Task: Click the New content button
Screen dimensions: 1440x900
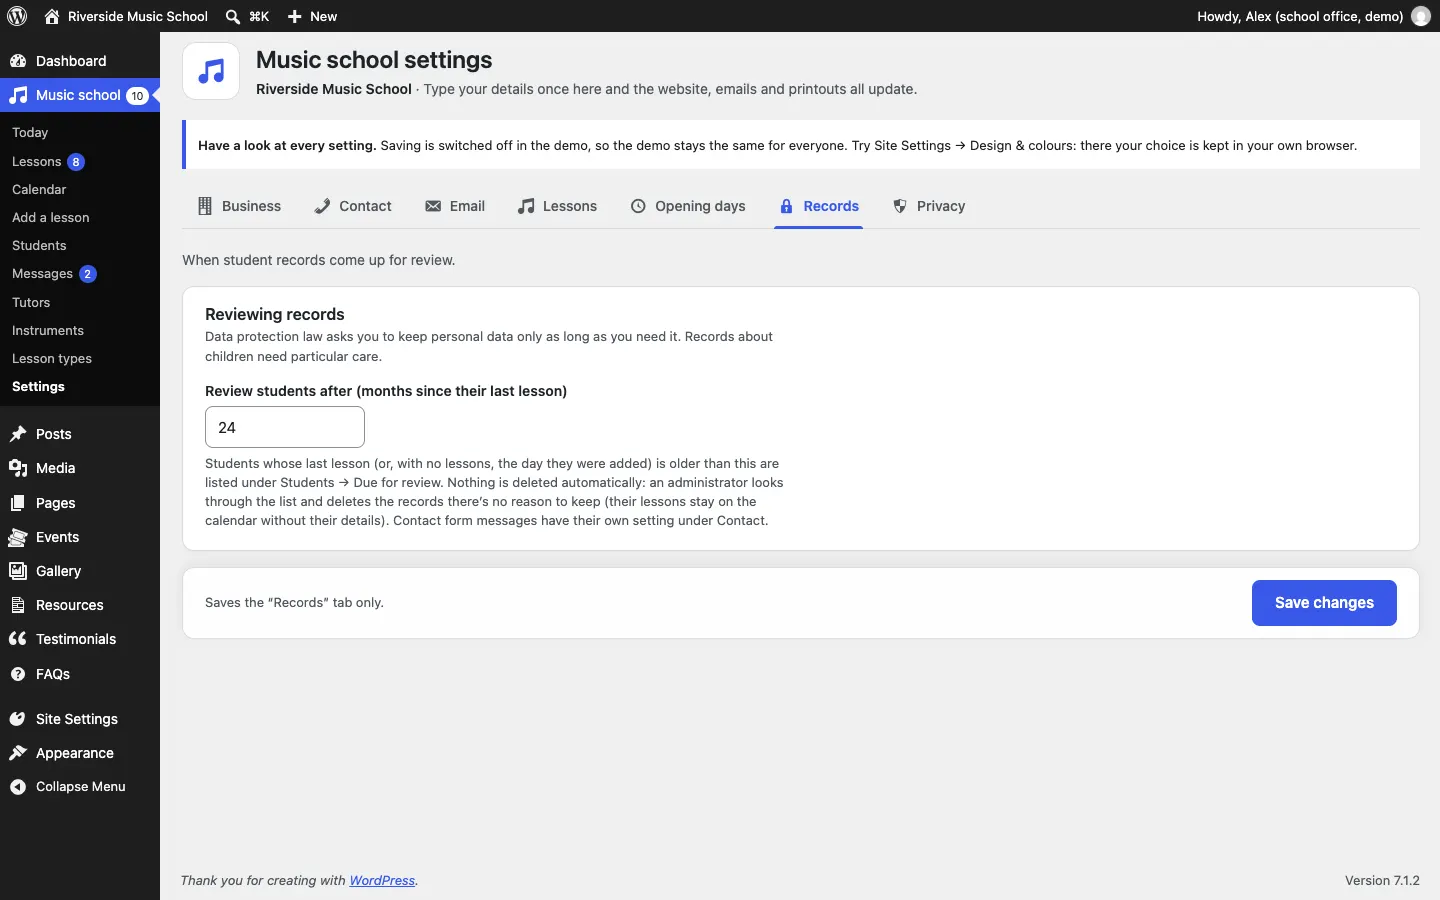Action: (x=312, y=16)
